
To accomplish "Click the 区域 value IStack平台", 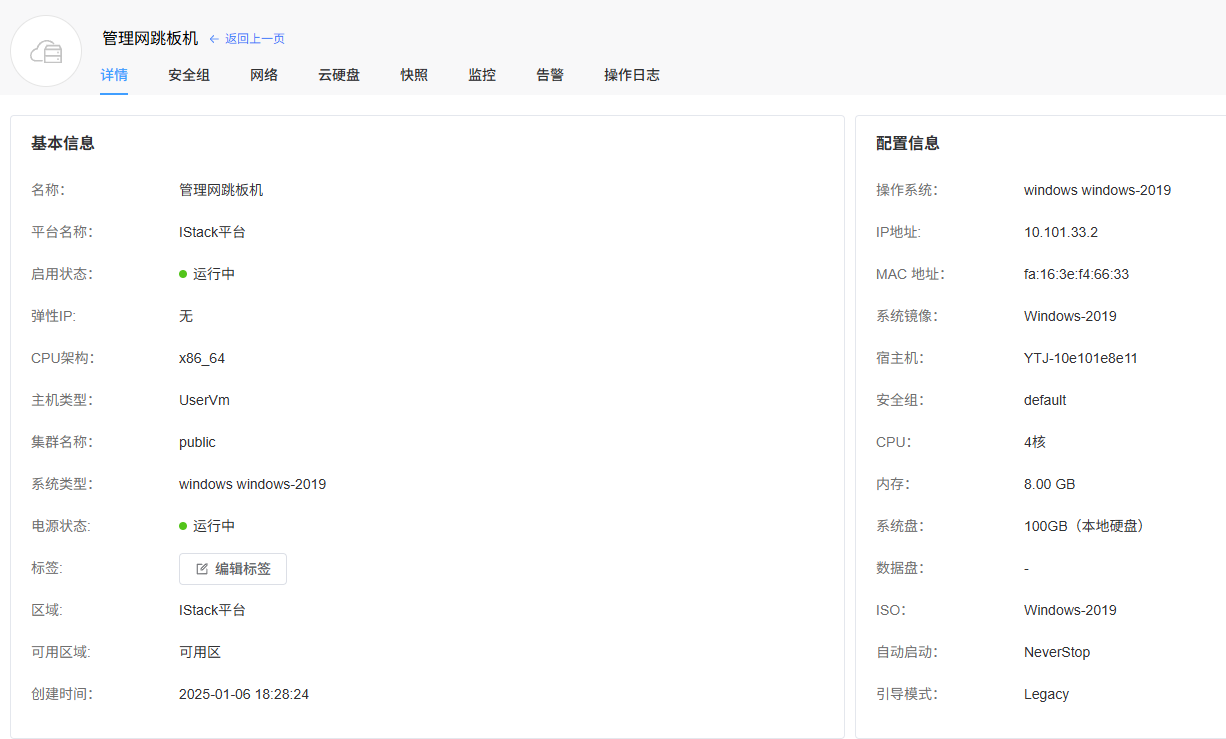I will pyautogui.click(x=212, y=610).
